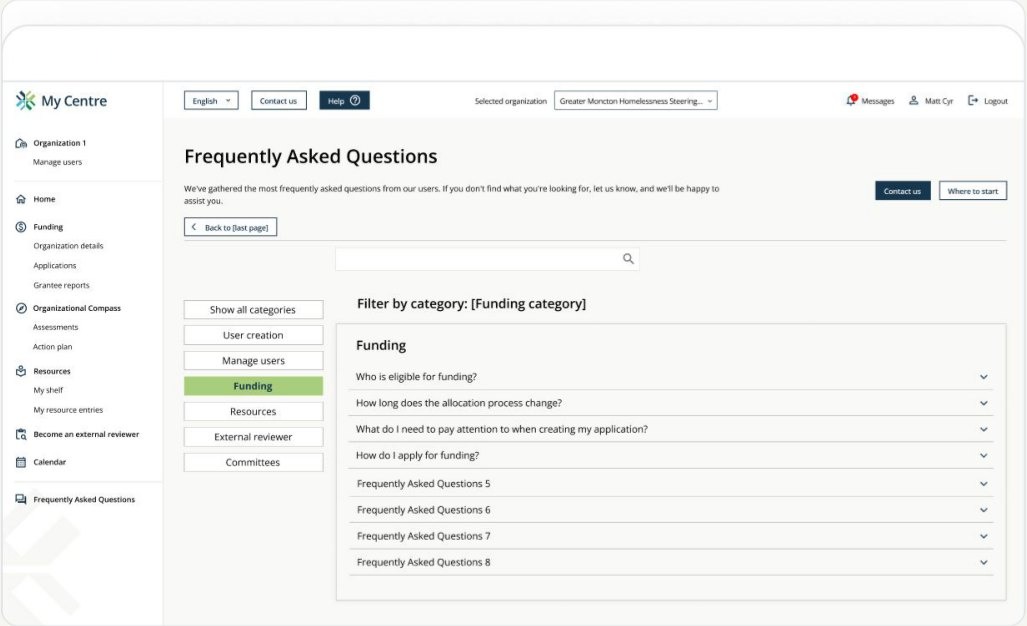Click the Home house icon in sidebar

21,199
